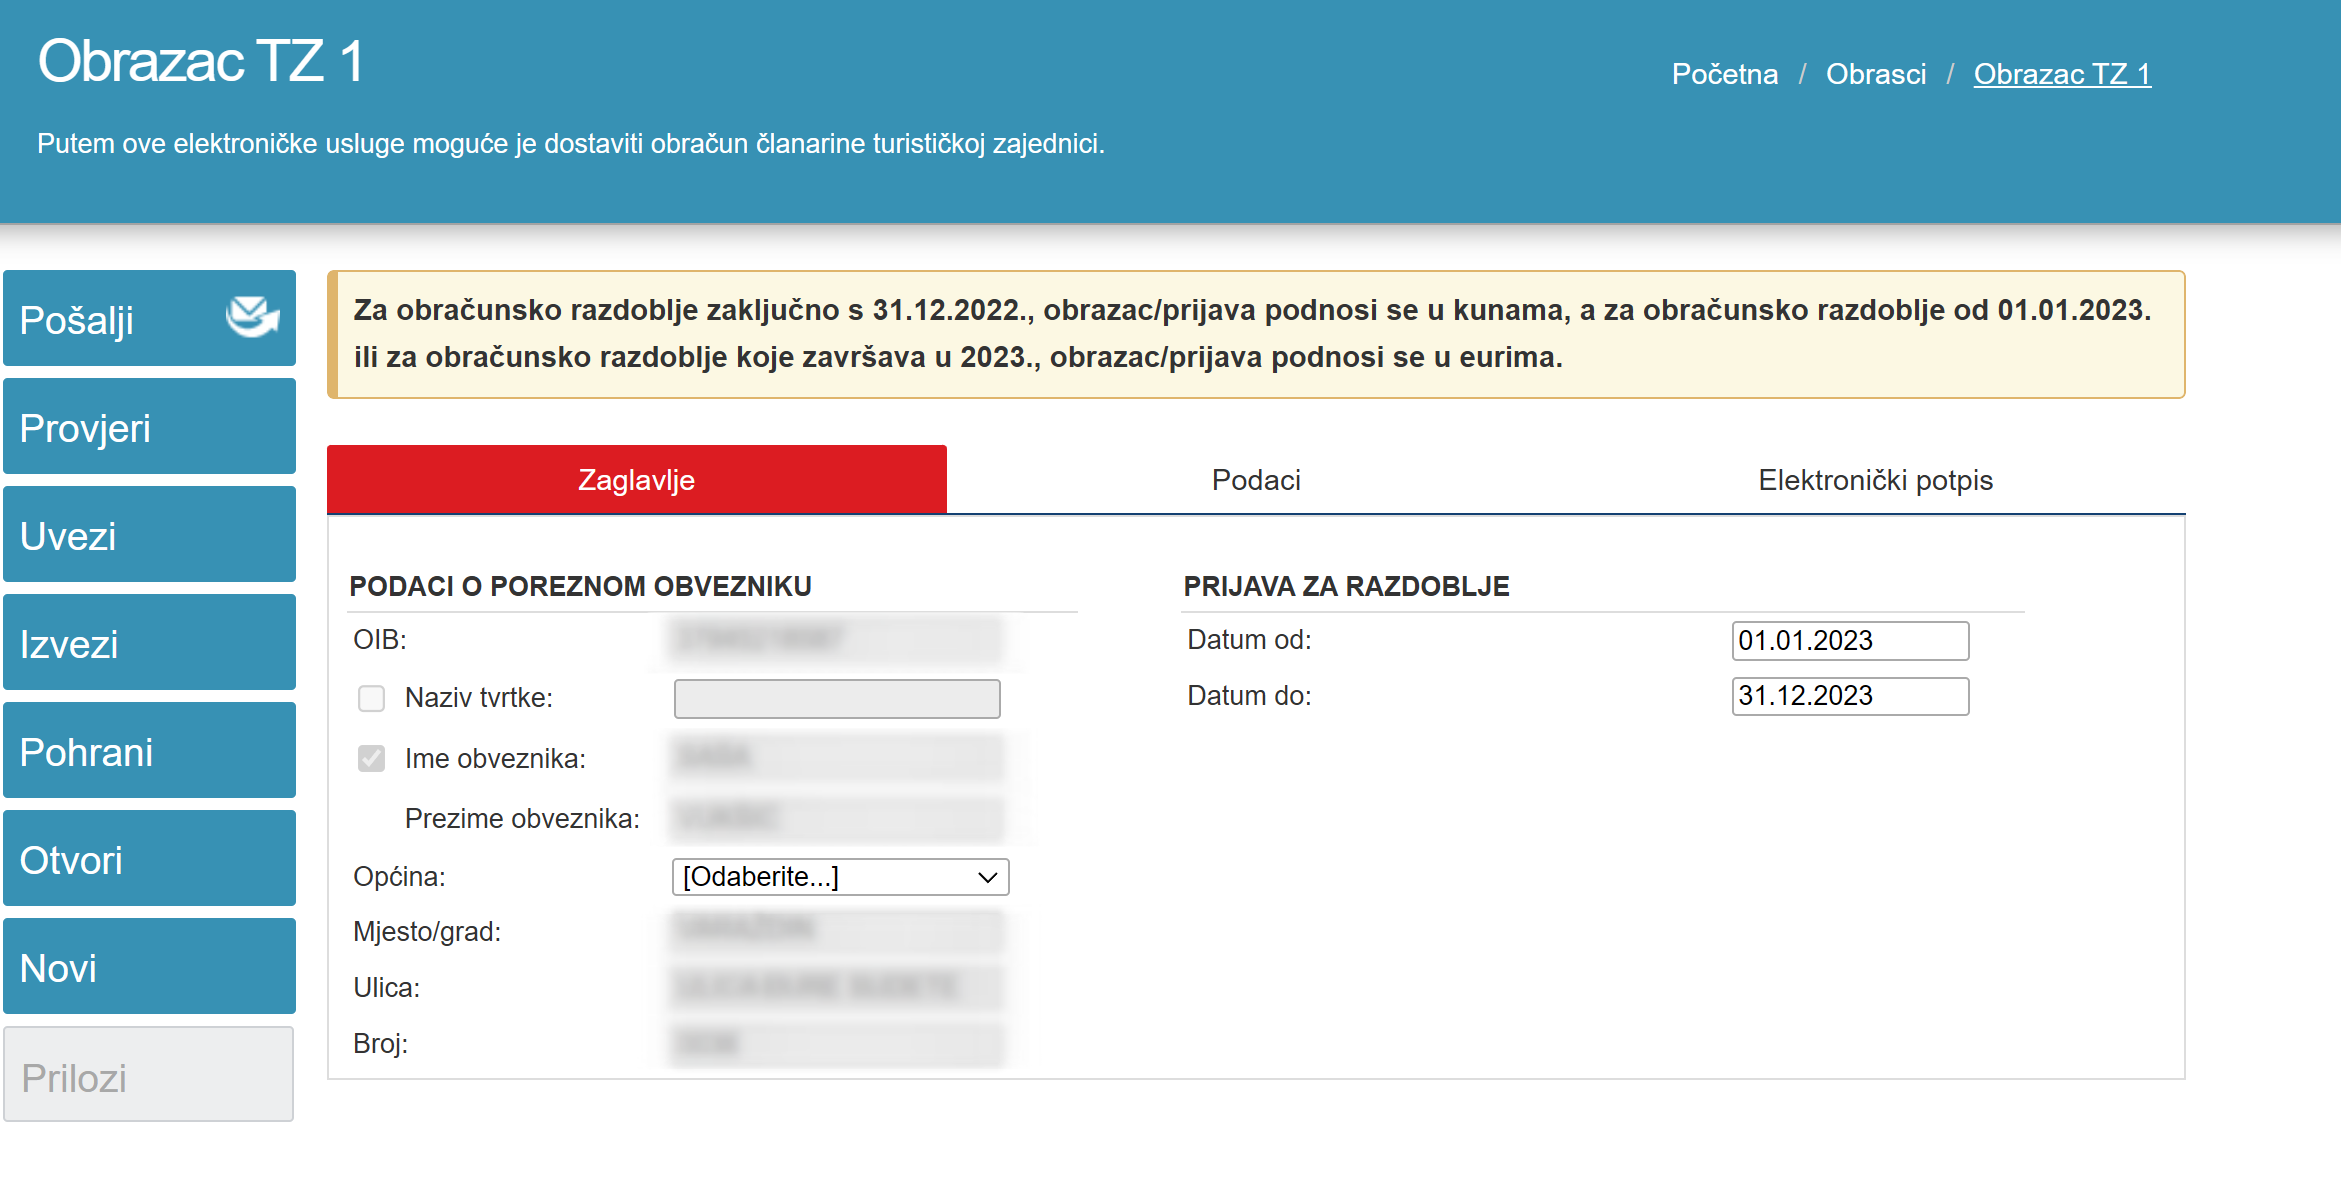Image resolution: width=2341 pixels, height=1191 pixels.
Task: Open the Obrasci breadcrumb link
Action: (1876, 74)
